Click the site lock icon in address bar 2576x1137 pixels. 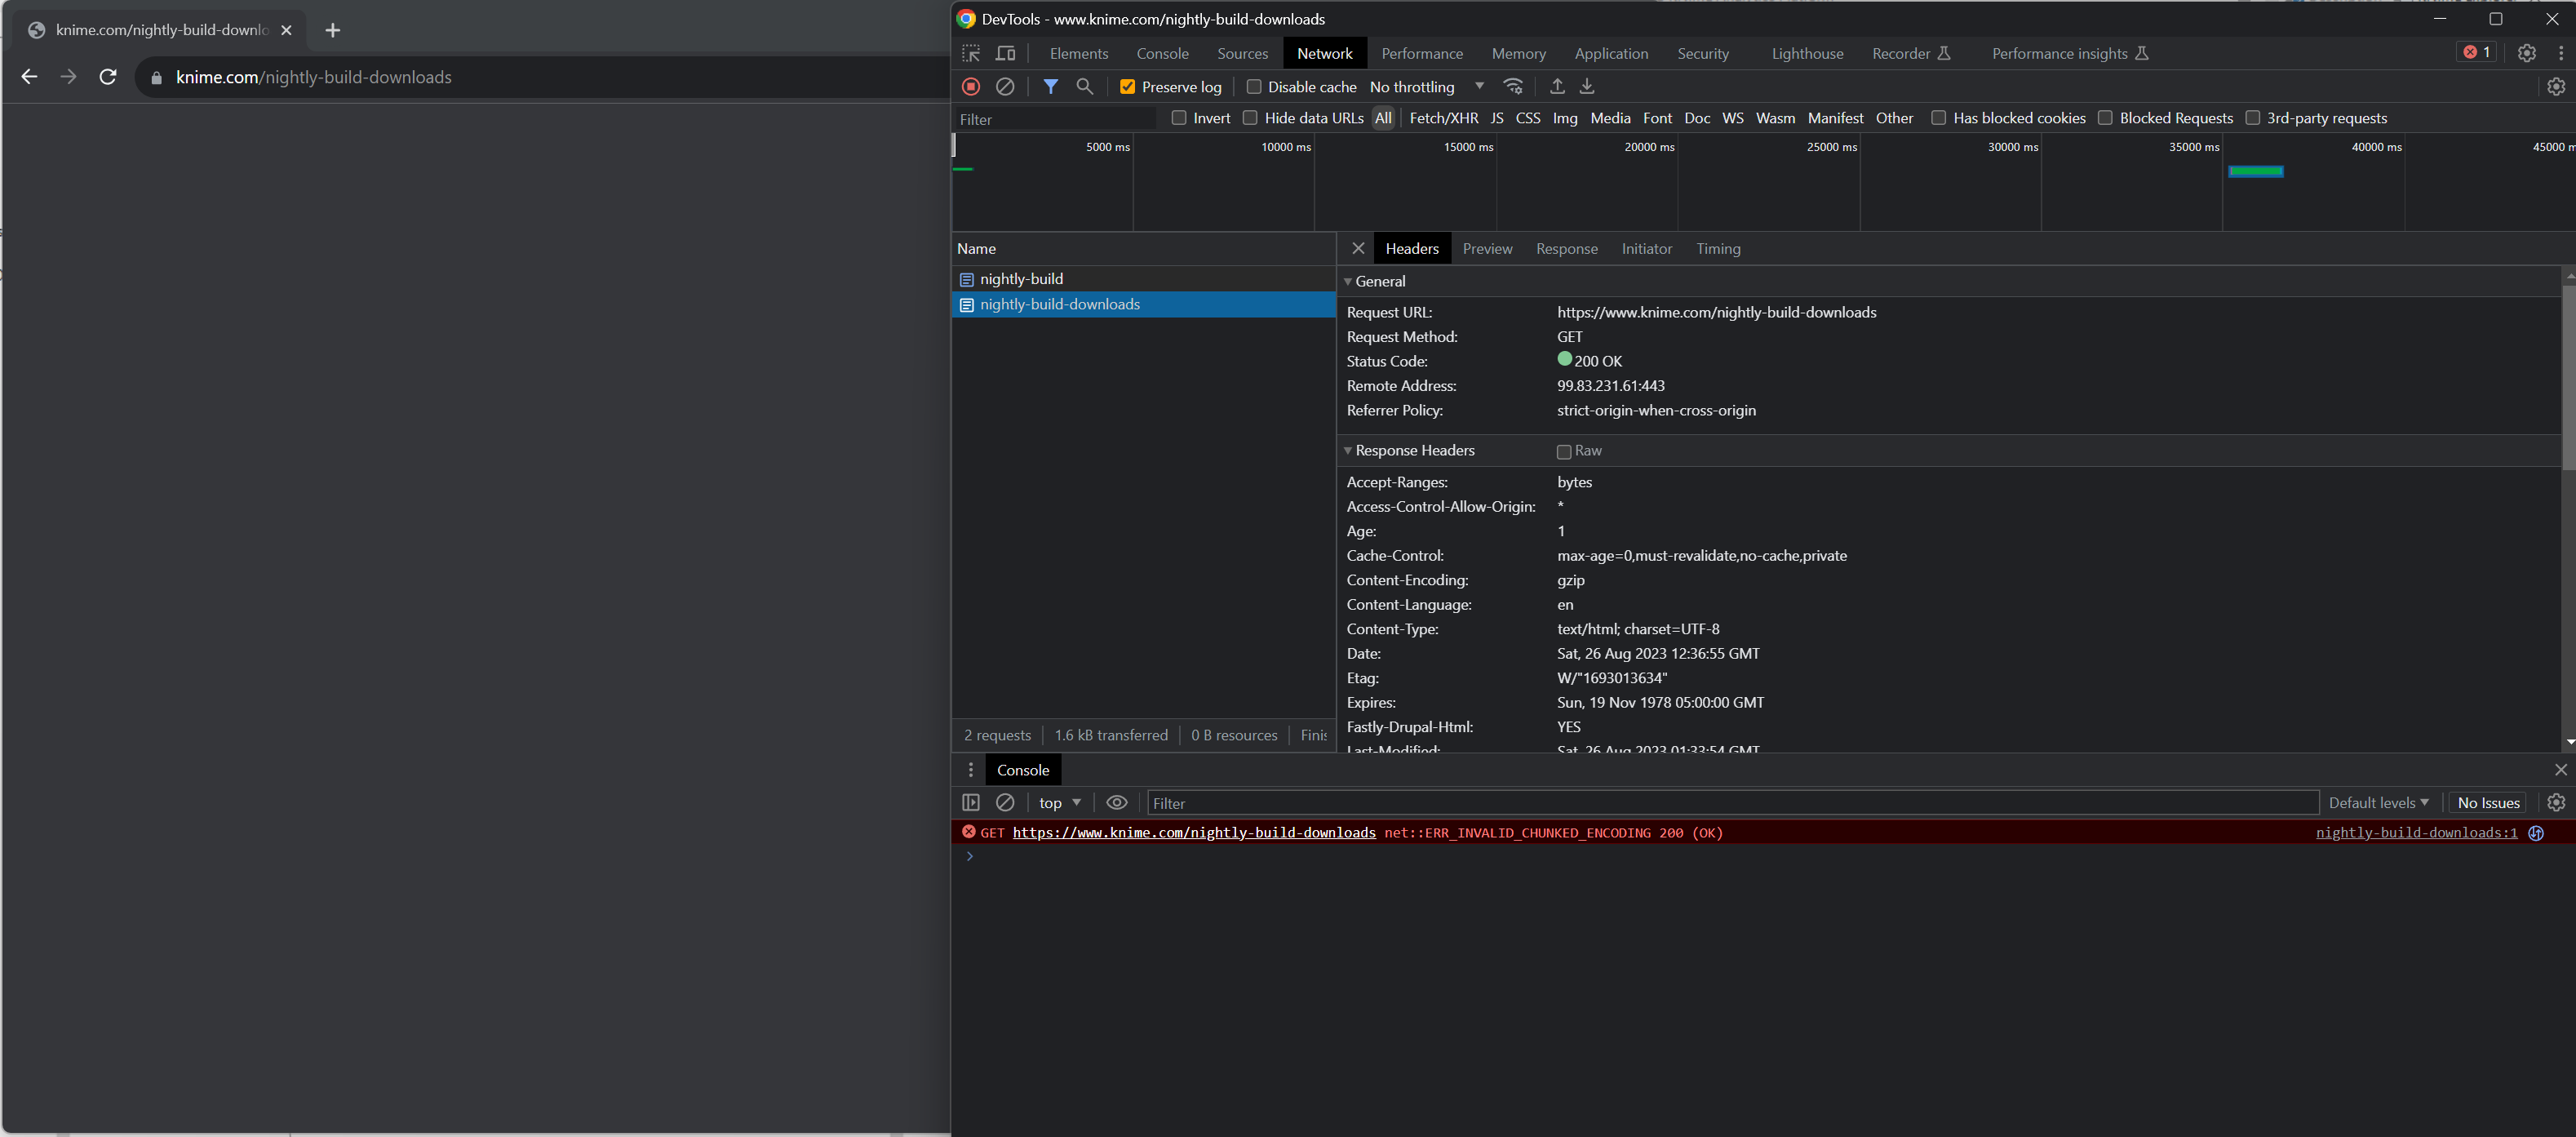156,78
